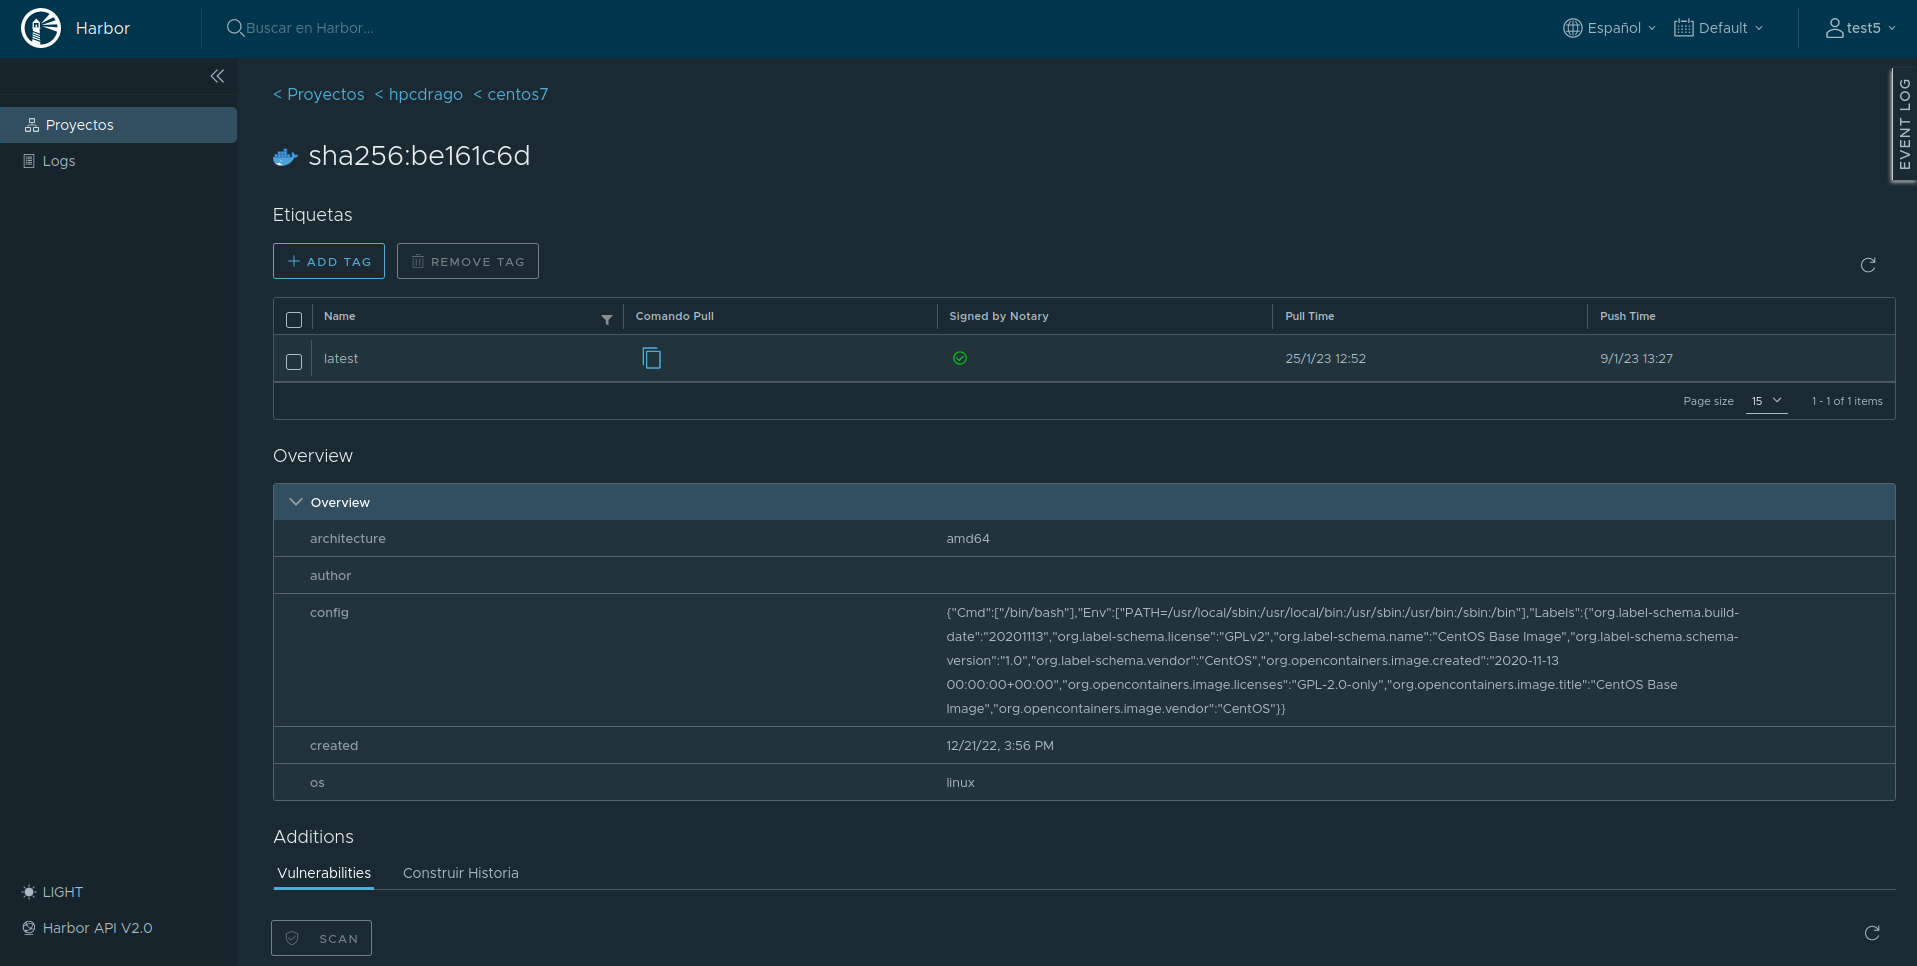Image resolution: width=1917 pixels, height=966 pixels.
Task: Click the globe language icon
Action: click(x=1573, y=28)
